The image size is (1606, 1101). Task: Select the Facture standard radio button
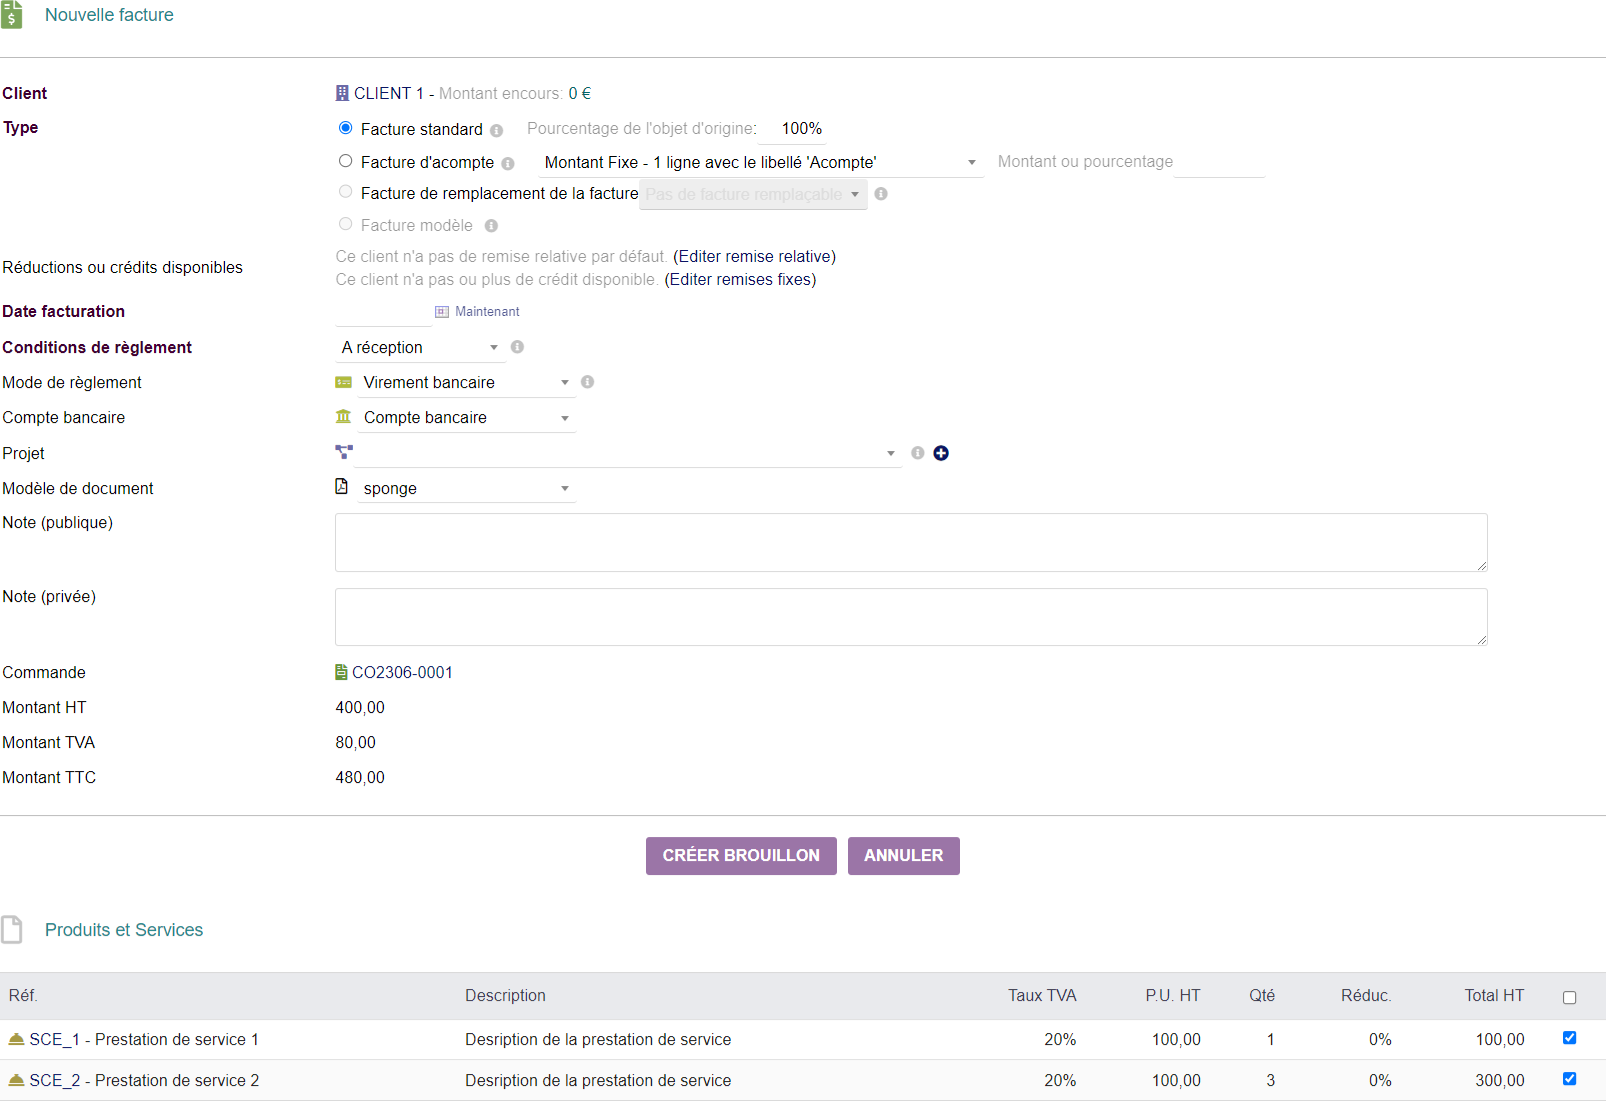coord(345,128)
